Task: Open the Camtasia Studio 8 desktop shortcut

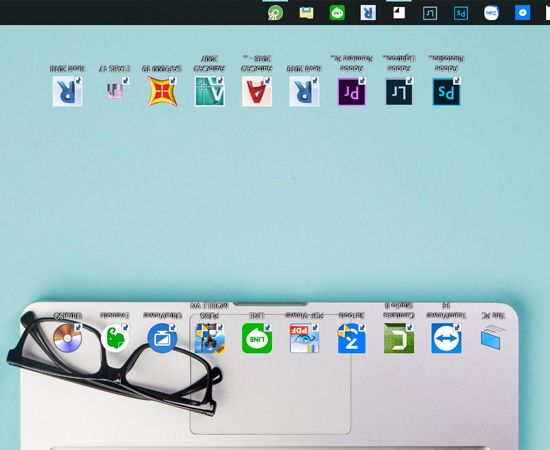Action: [399, 338]
